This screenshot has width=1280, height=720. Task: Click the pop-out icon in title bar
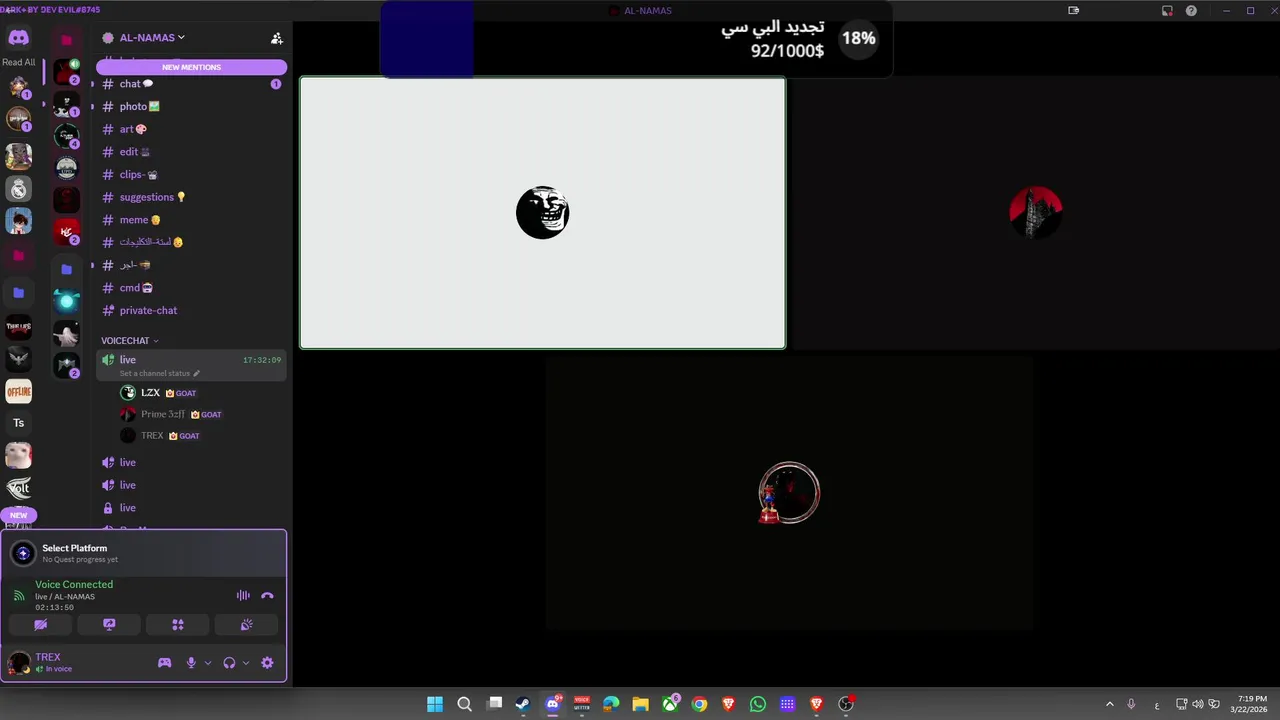1074,11
